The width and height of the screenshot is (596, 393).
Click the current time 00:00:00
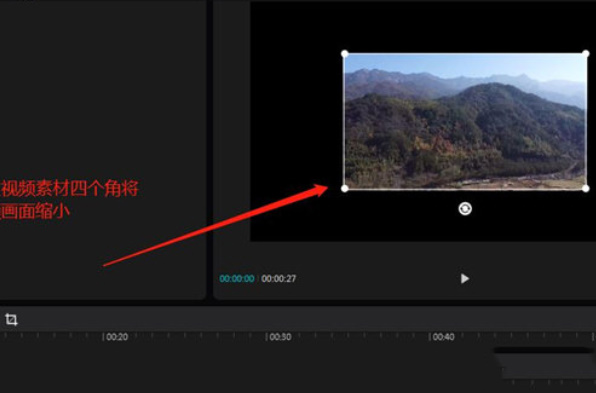pos(237,279)
